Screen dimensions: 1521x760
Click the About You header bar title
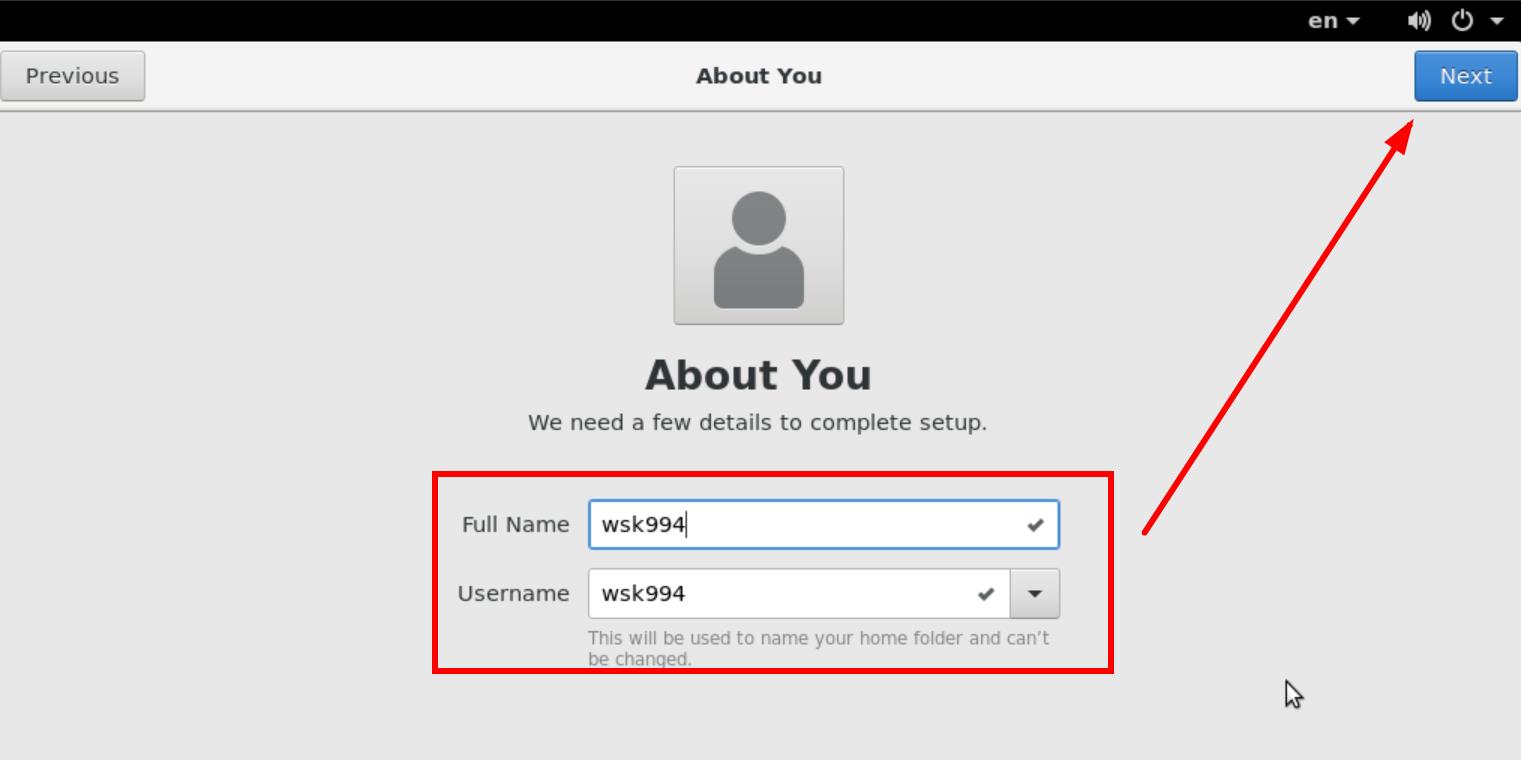pos(759,76)
